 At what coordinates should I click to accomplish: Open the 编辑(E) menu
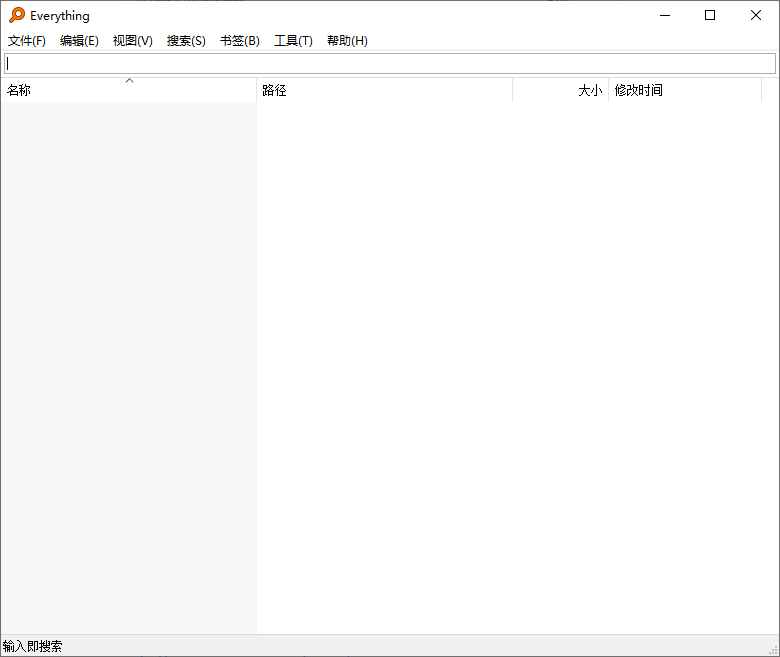point(79,41)
